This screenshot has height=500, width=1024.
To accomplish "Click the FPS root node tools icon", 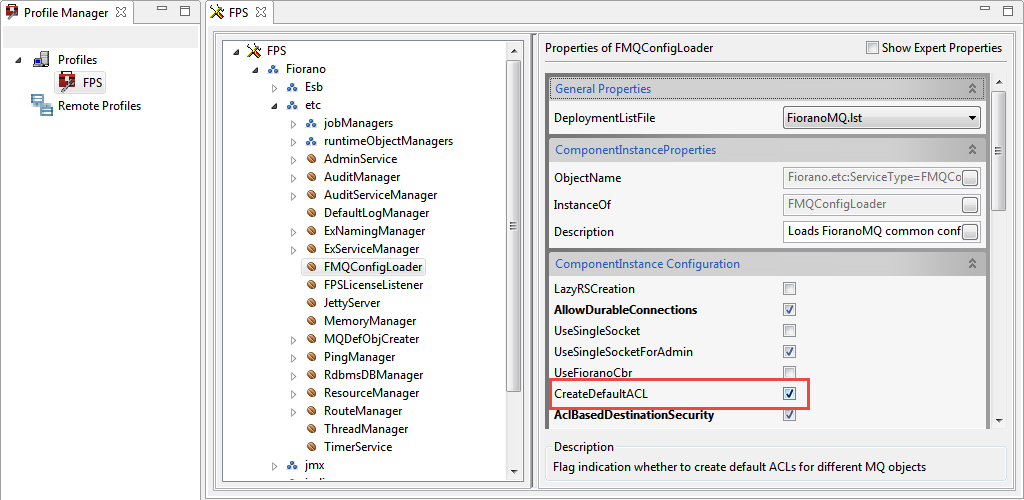I will click(254, 51).
